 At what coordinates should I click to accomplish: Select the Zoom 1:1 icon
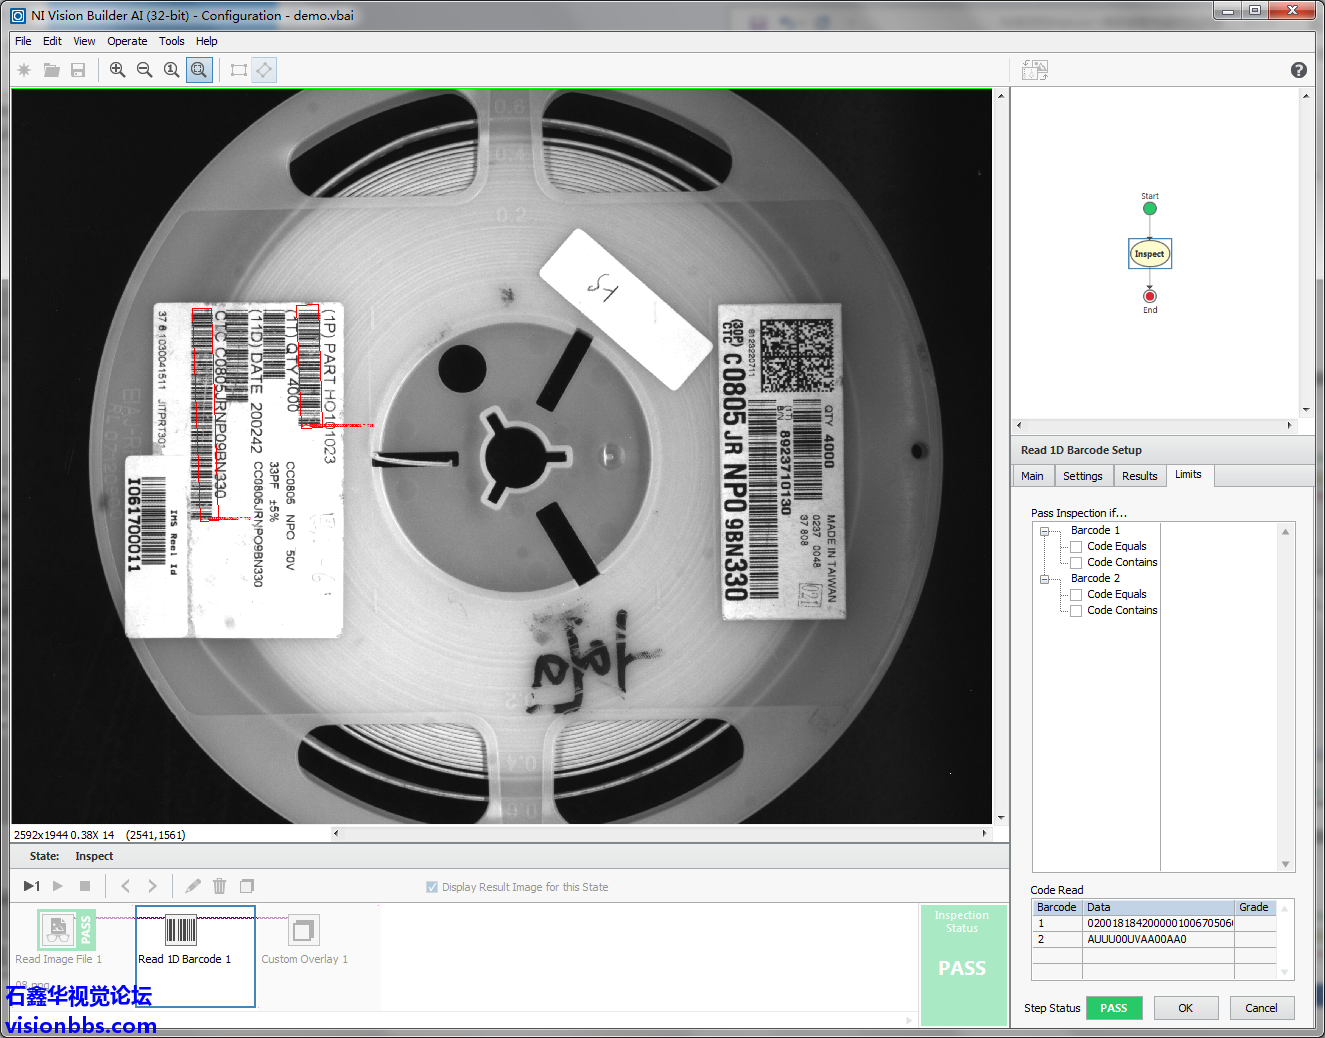tap(172, 70)
